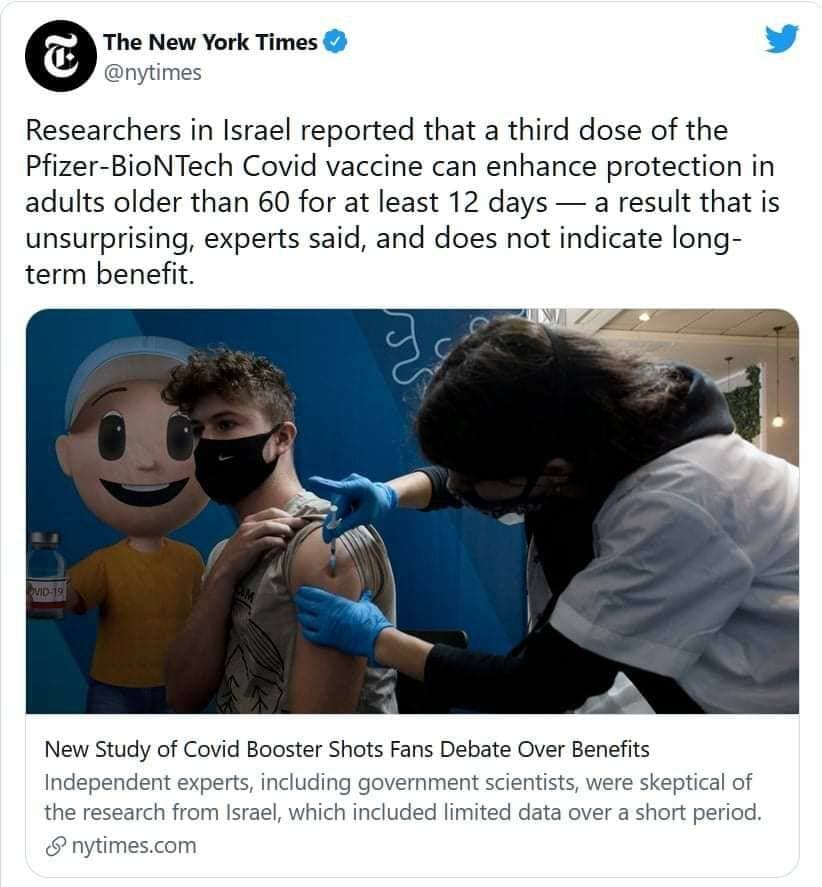Click the blue verified checkmark badge
Viewport: 822px width, 887px height.
tap(334, 42)
